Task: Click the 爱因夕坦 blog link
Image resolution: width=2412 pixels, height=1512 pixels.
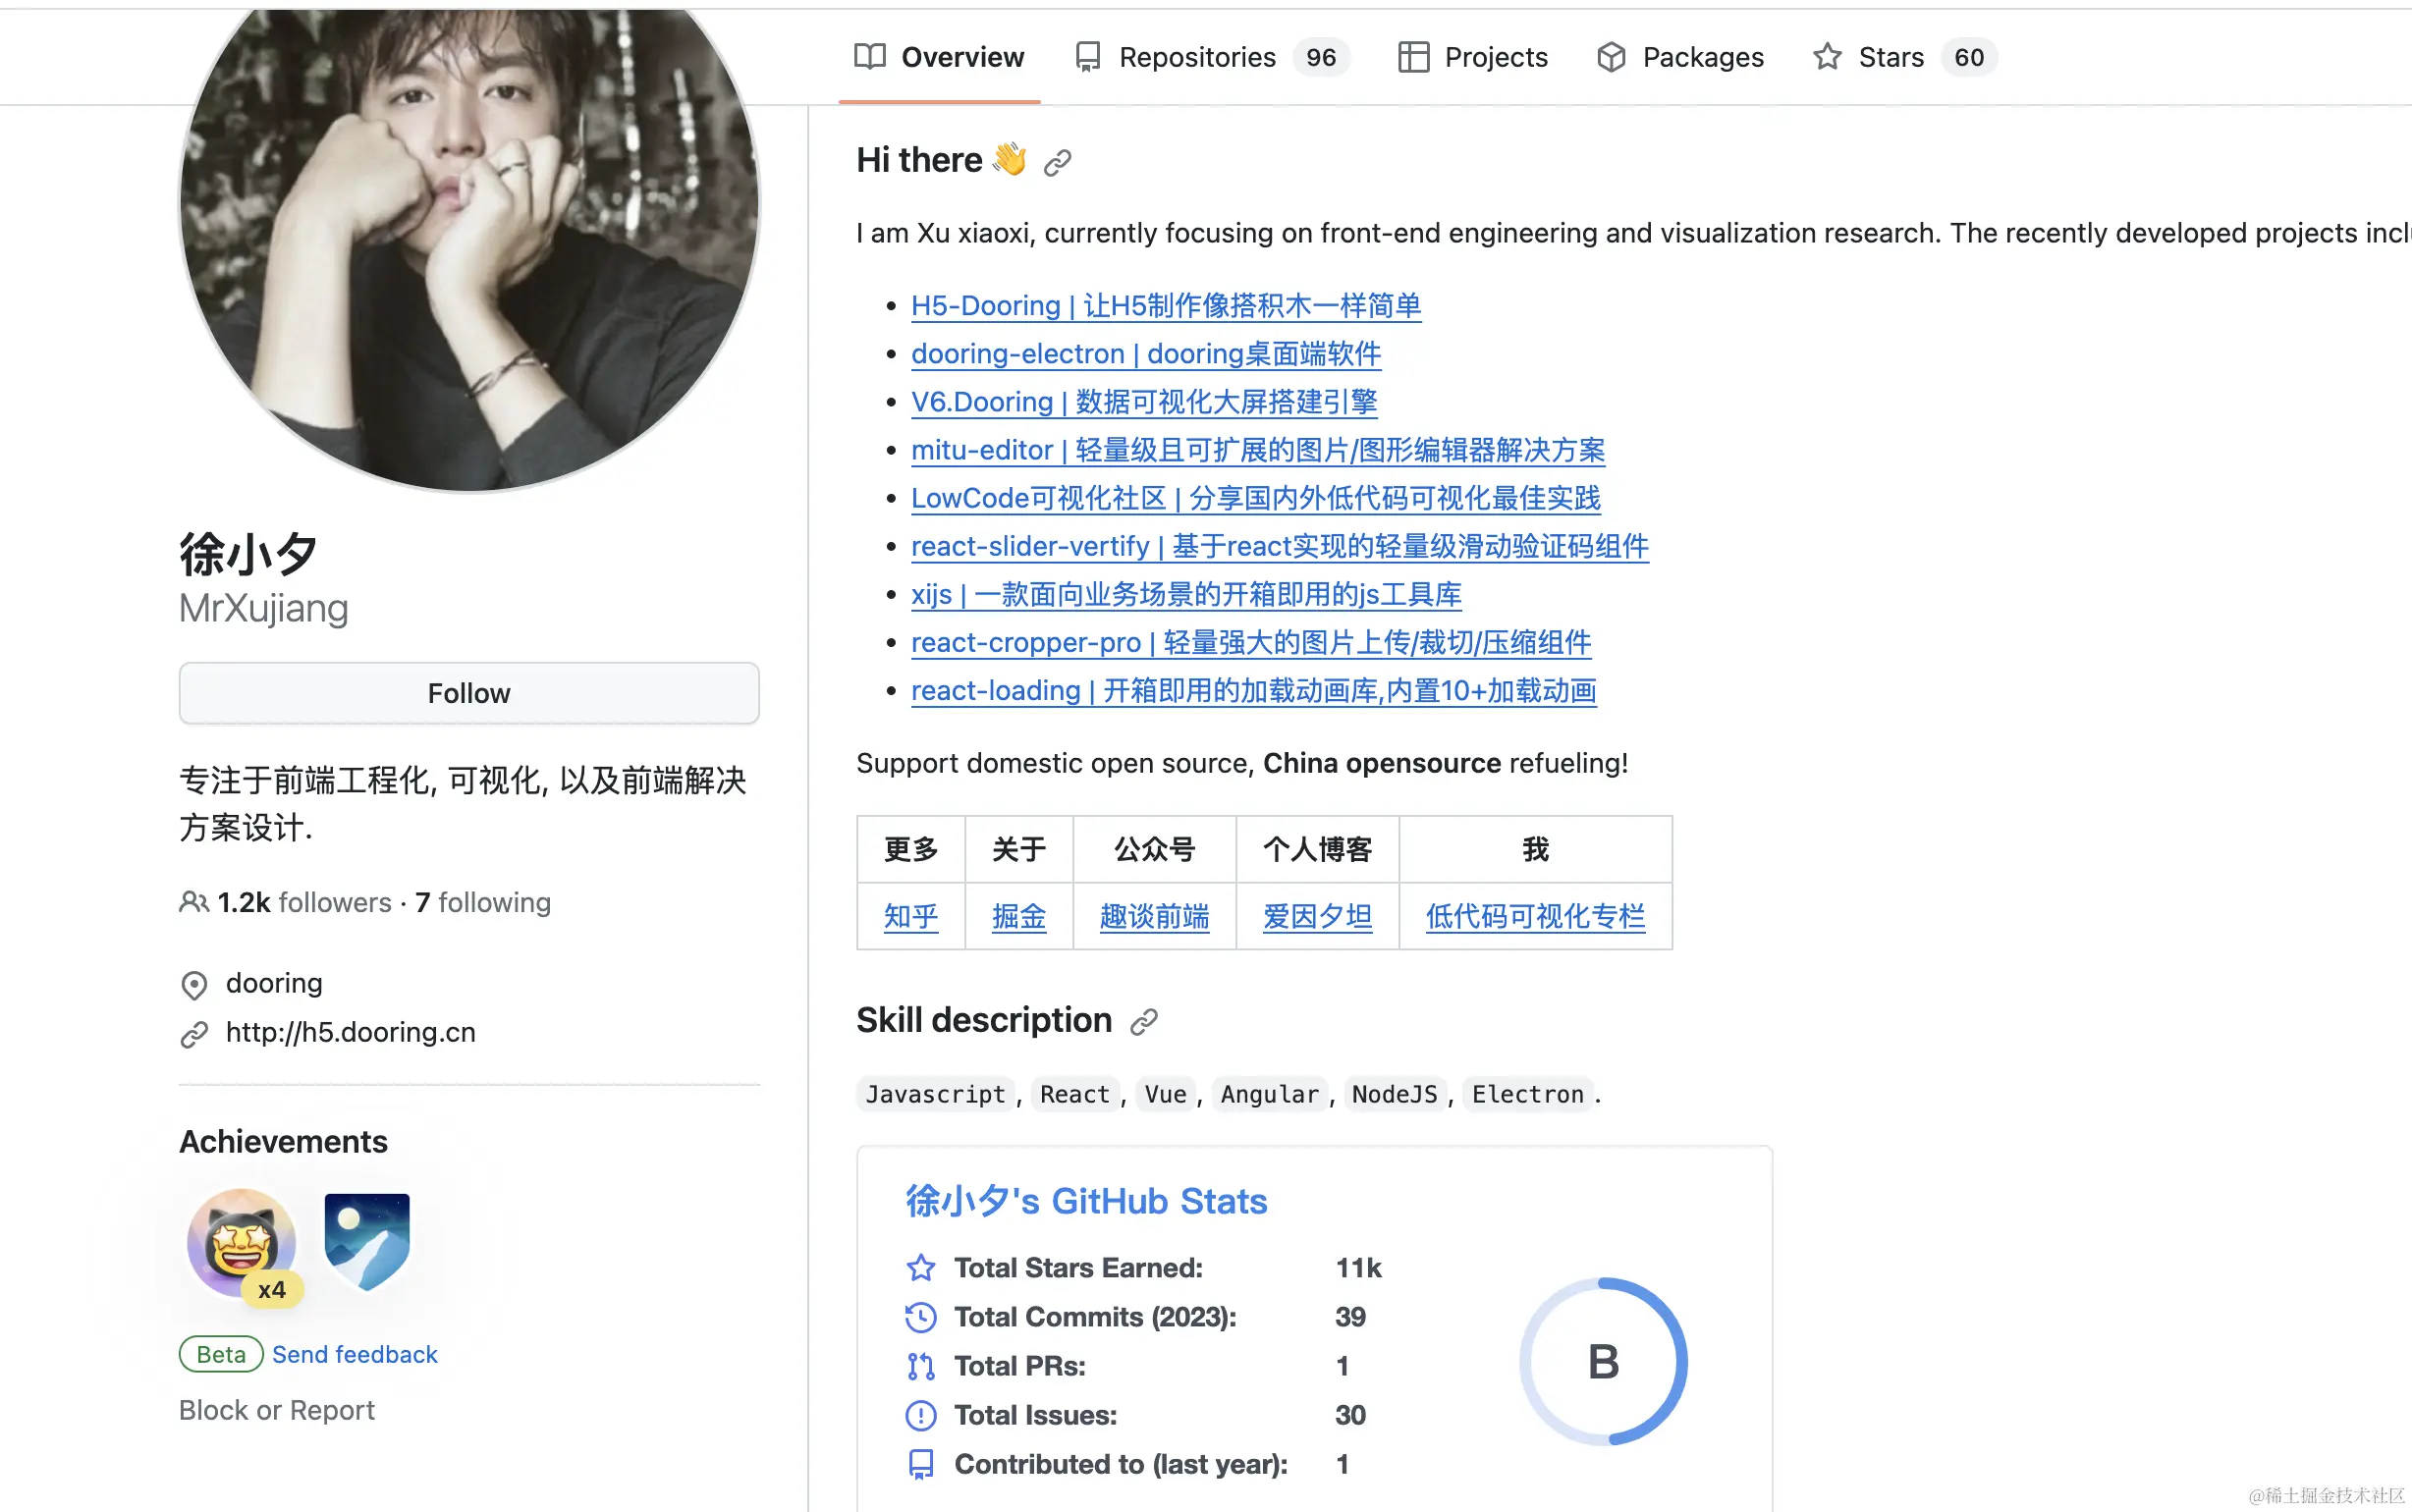Action: pyautogui.click(x=1317, y=916)
